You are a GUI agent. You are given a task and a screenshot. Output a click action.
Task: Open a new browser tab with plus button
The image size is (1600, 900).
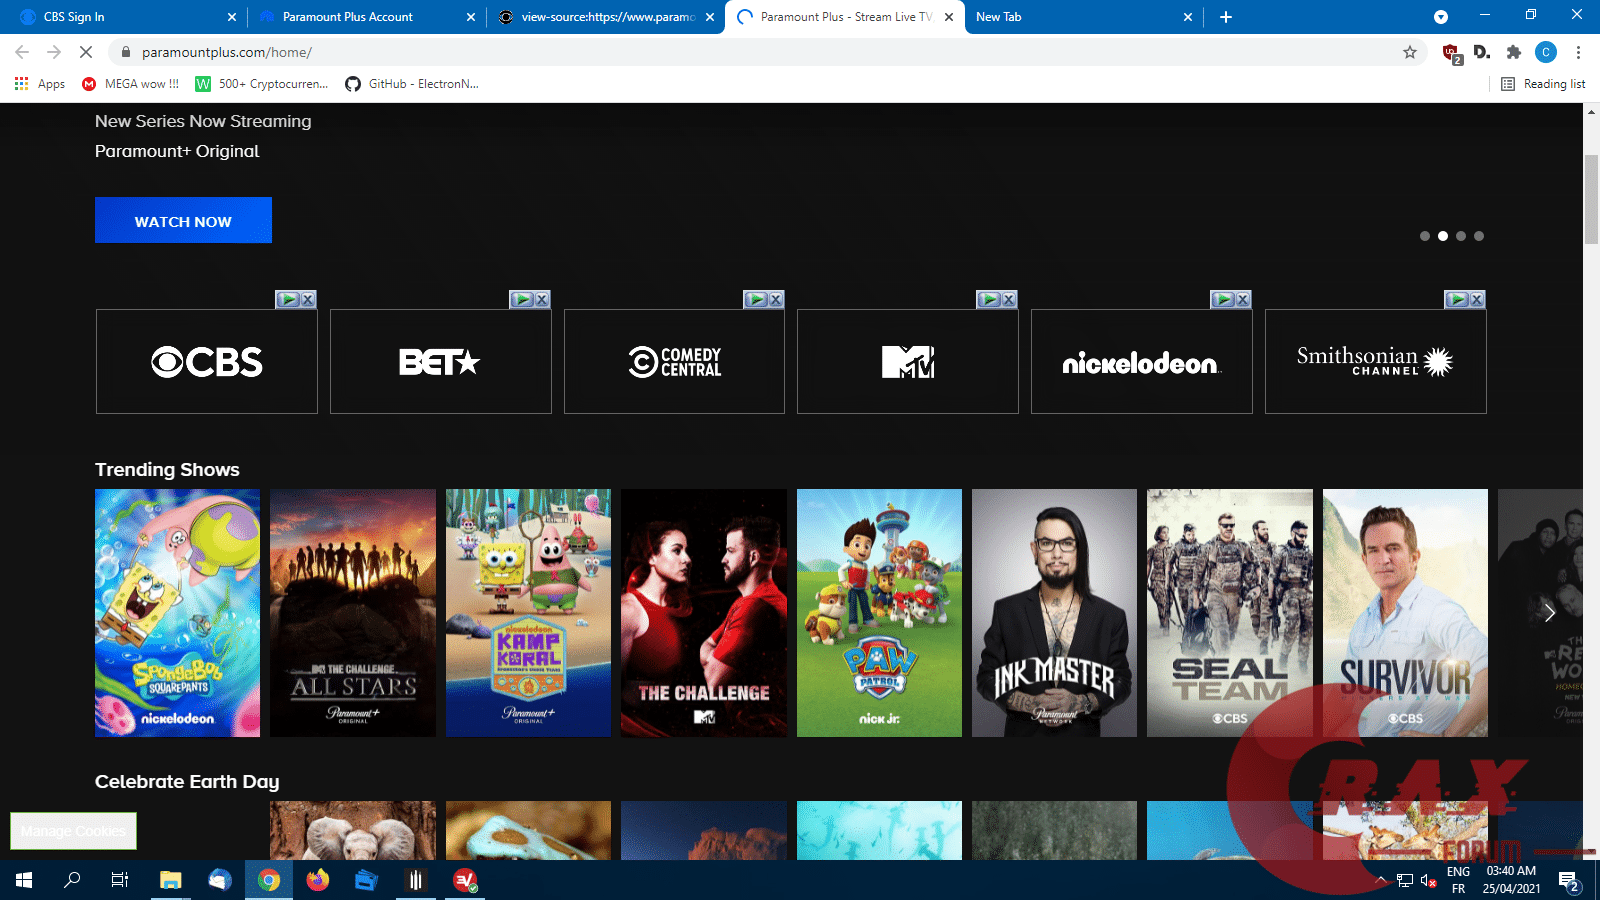coord(1226,17)
